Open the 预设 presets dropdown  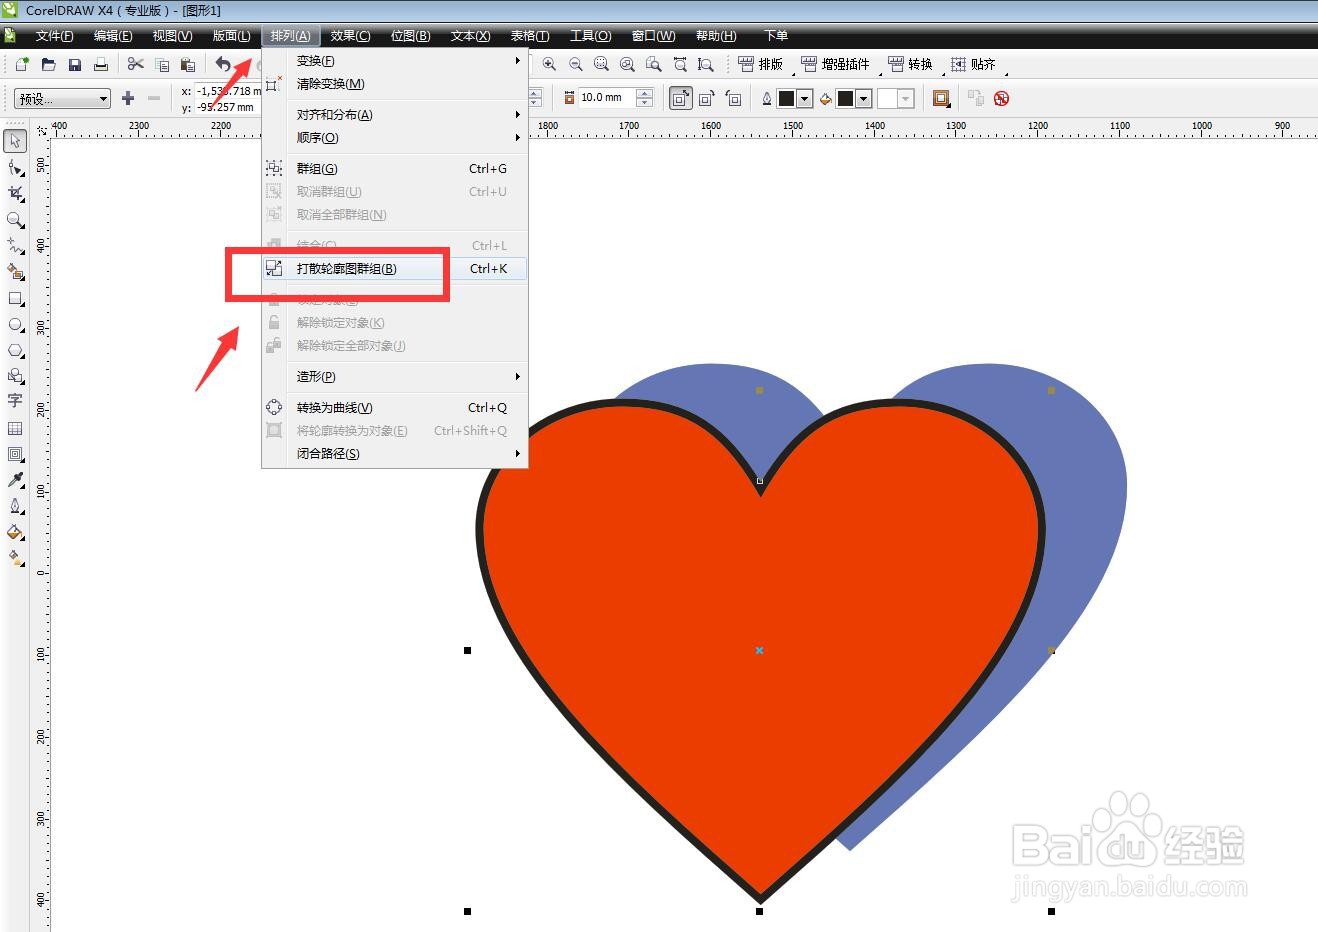62,98
